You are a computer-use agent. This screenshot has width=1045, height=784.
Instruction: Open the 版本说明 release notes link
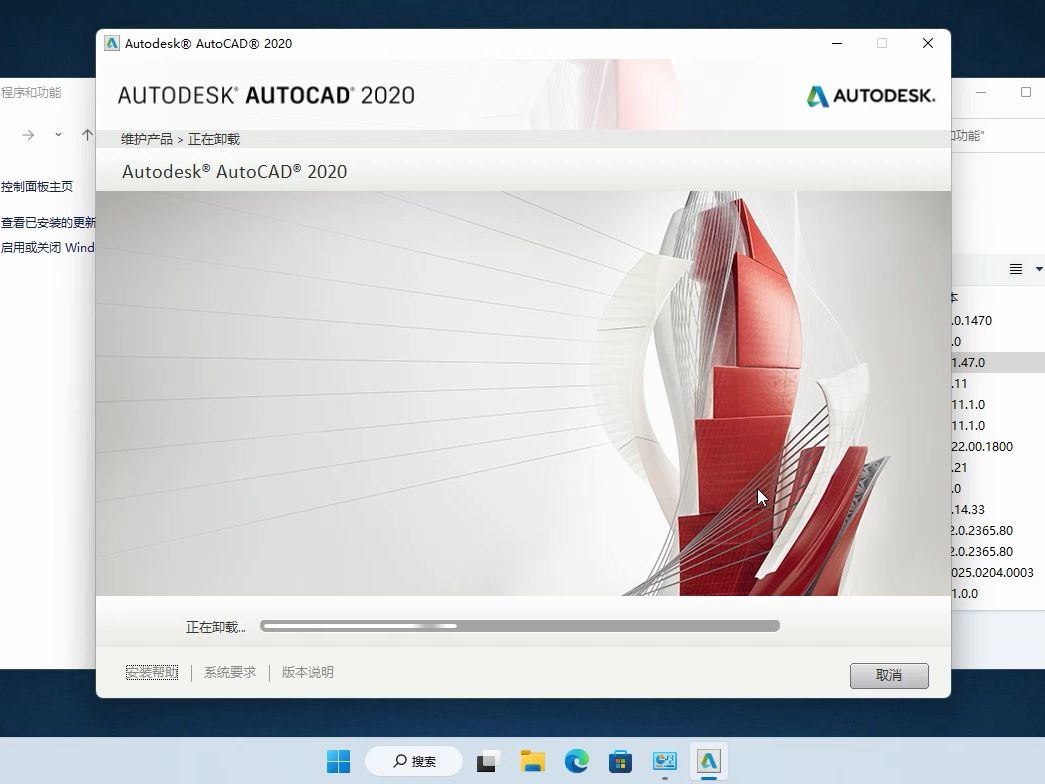point(307,673)
